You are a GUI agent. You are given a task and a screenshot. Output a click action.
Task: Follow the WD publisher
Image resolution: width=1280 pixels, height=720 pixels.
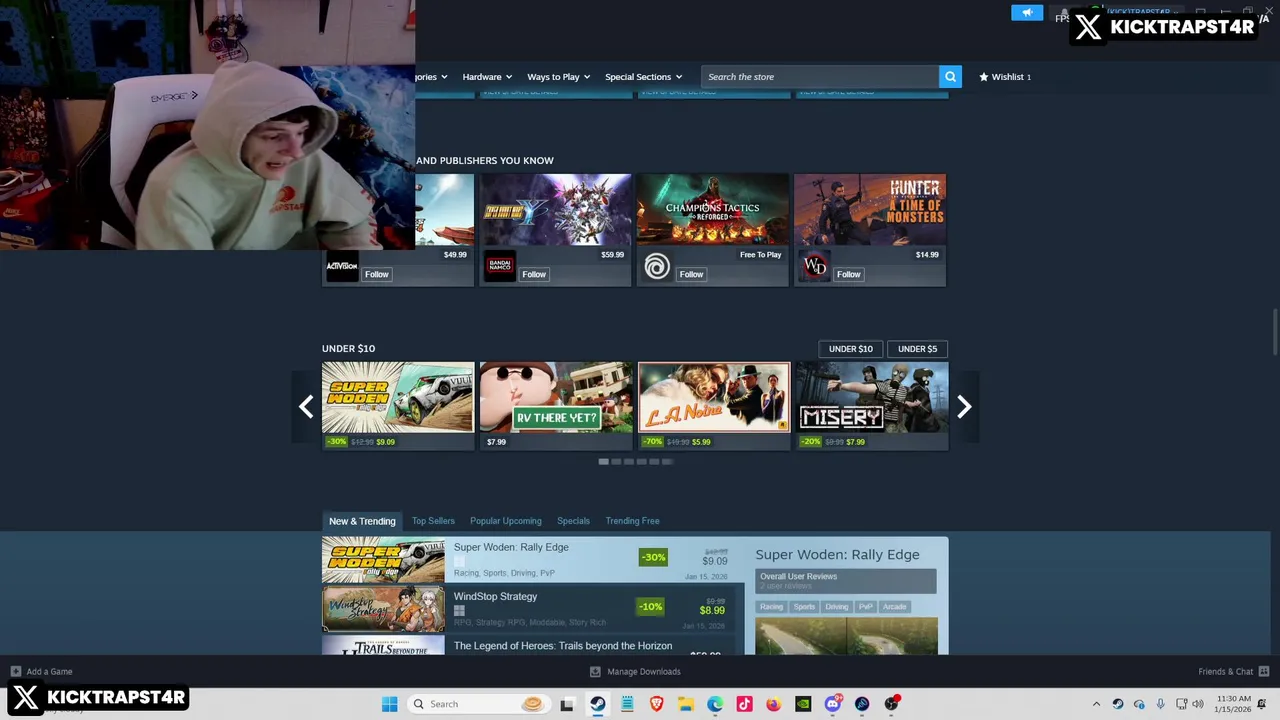[848, 274]
